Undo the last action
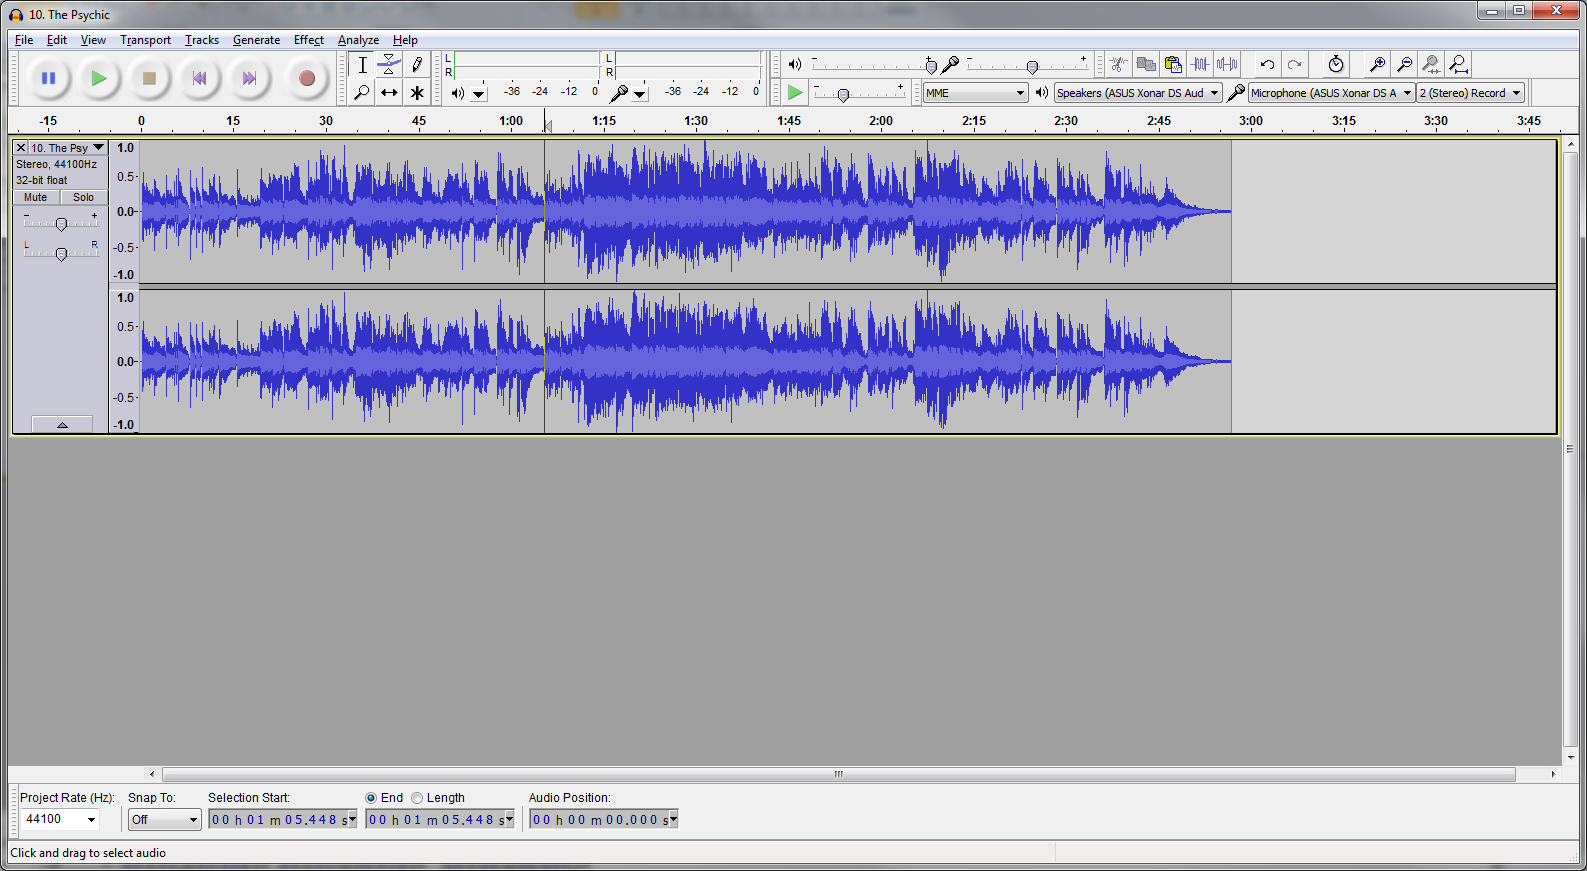 [1267, 64]
